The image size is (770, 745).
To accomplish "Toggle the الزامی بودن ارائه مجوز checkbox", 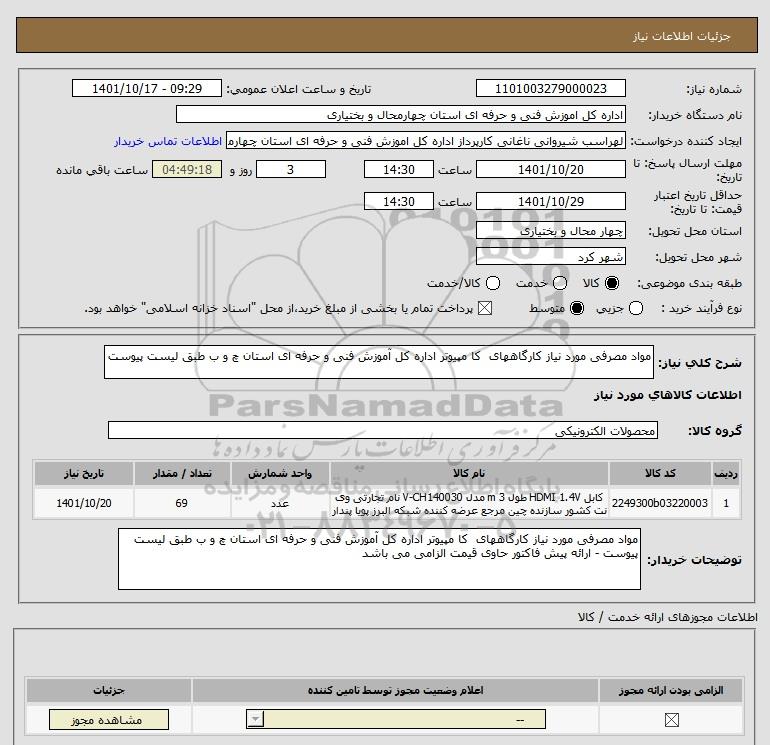I will [x=671, y=720].
